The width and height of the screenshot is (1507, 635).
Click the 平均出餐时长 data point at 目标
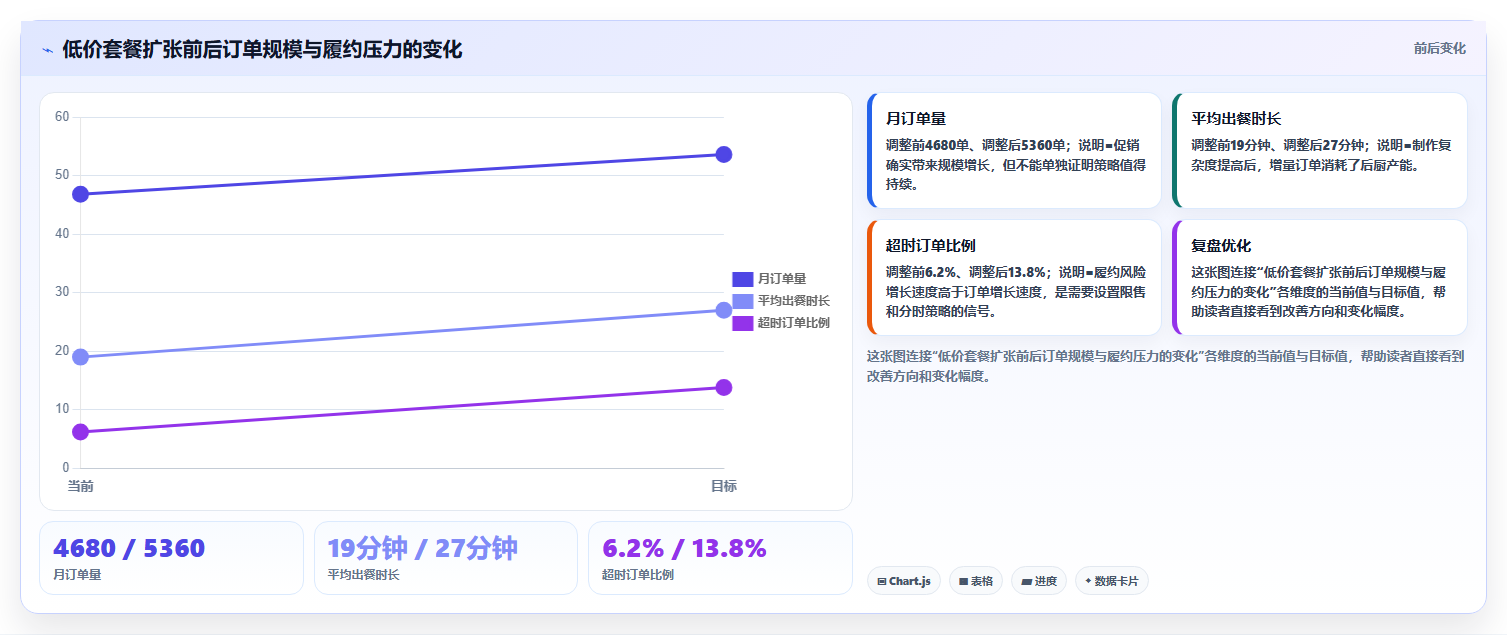click(x=724, y=310)
